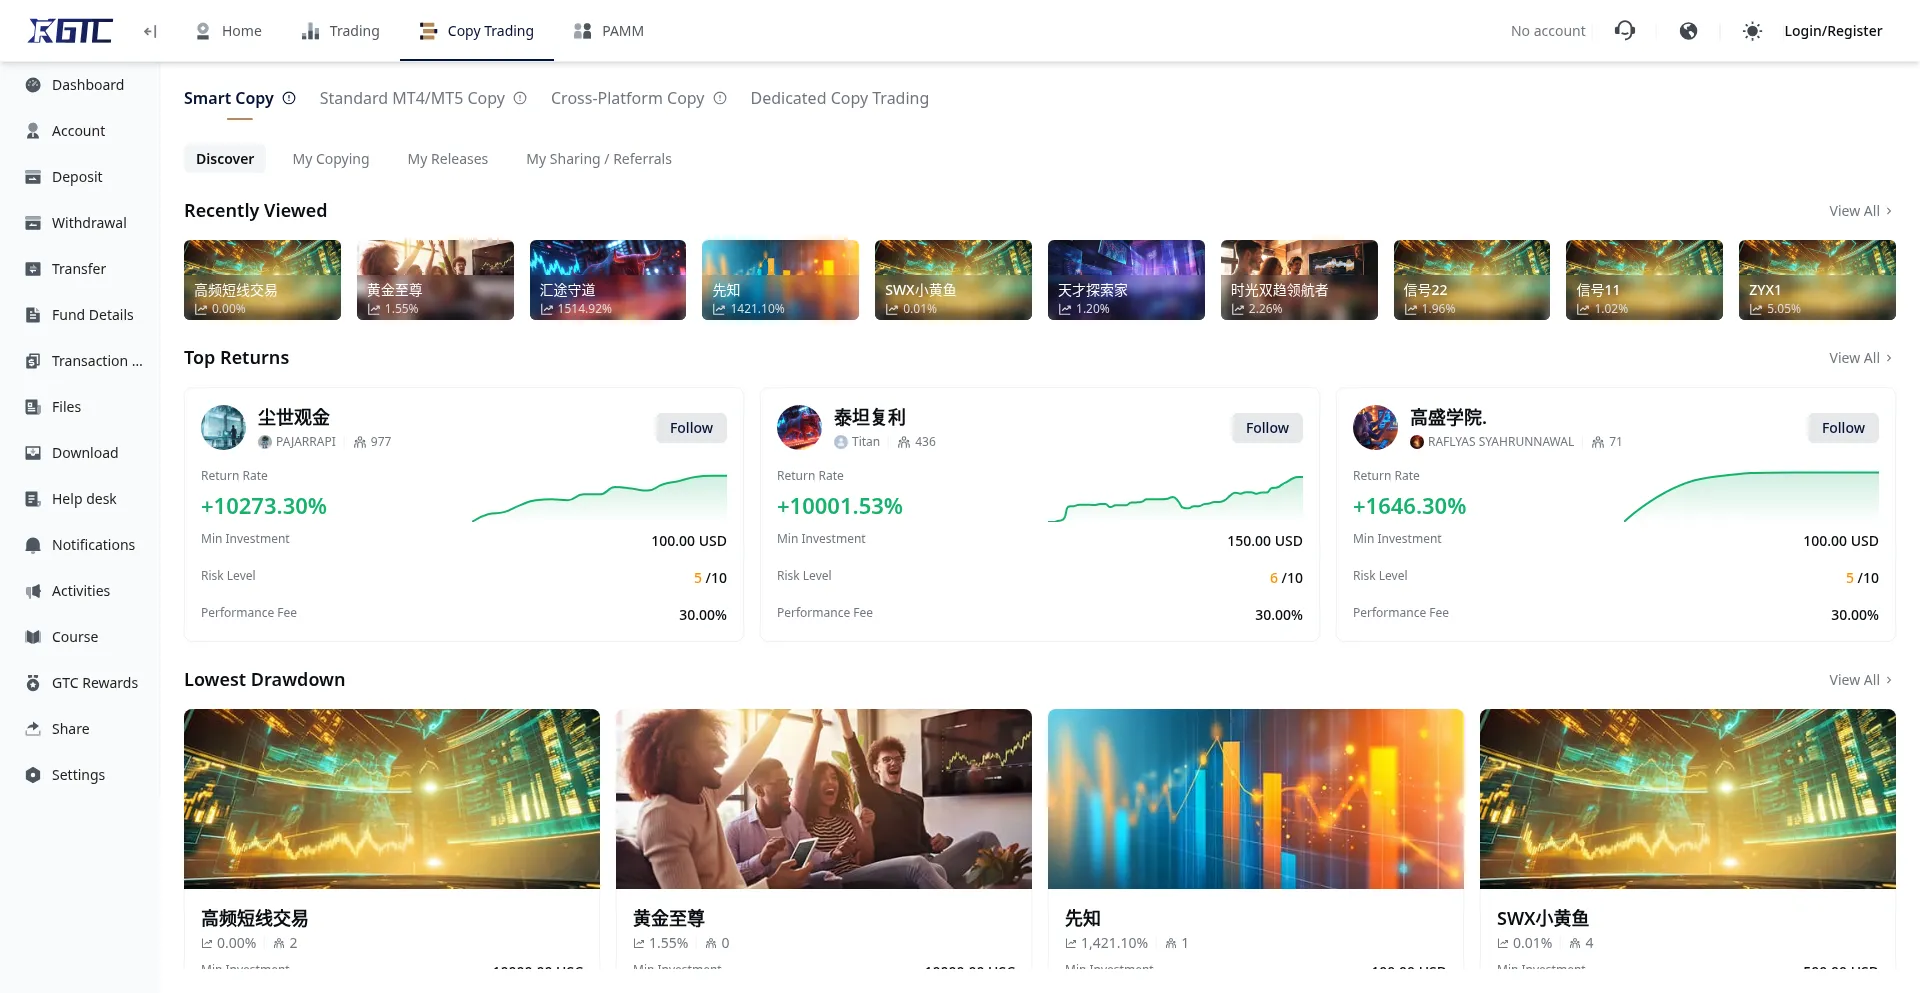The image size is (1920, 993).
Task: Follow the 尘世观金 strategy
Action: click(691, 428)
